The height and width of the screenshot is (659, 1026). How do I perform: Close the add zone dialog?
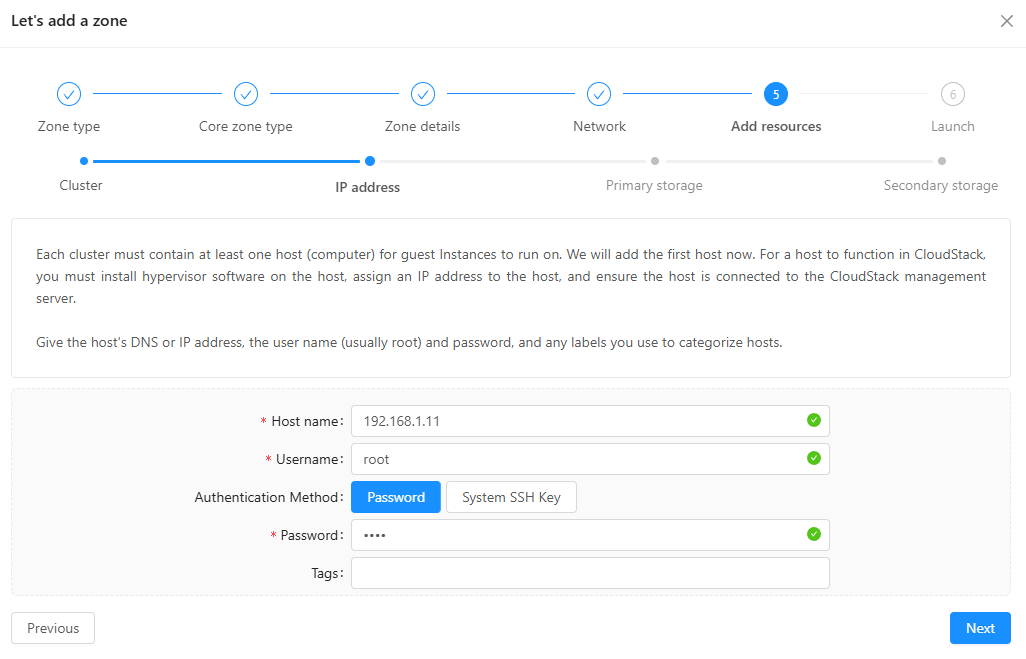coord(1006,21)
